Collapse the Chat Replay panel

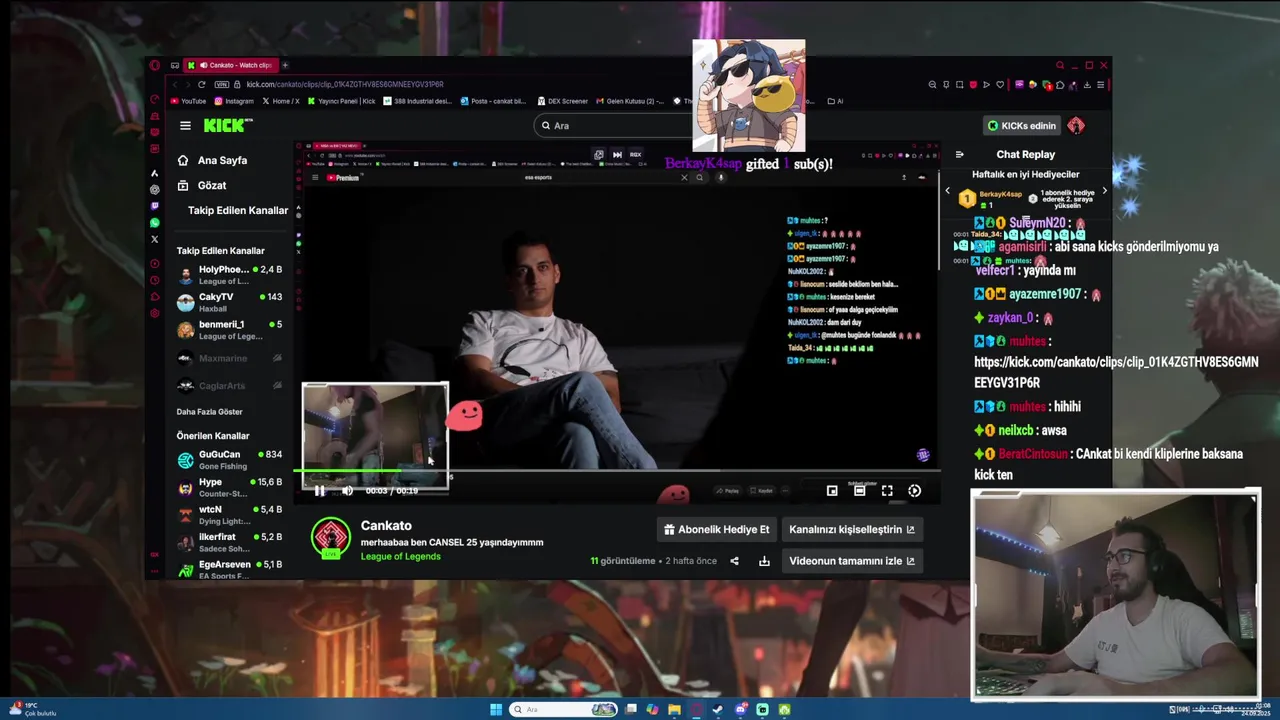pyautogui.click(x=959, y=154)
